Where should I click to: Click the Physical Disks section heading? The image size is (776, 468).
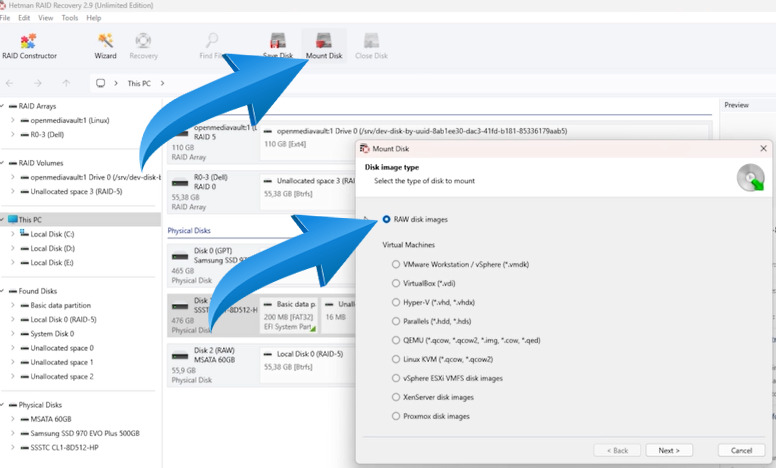(189, 231)
